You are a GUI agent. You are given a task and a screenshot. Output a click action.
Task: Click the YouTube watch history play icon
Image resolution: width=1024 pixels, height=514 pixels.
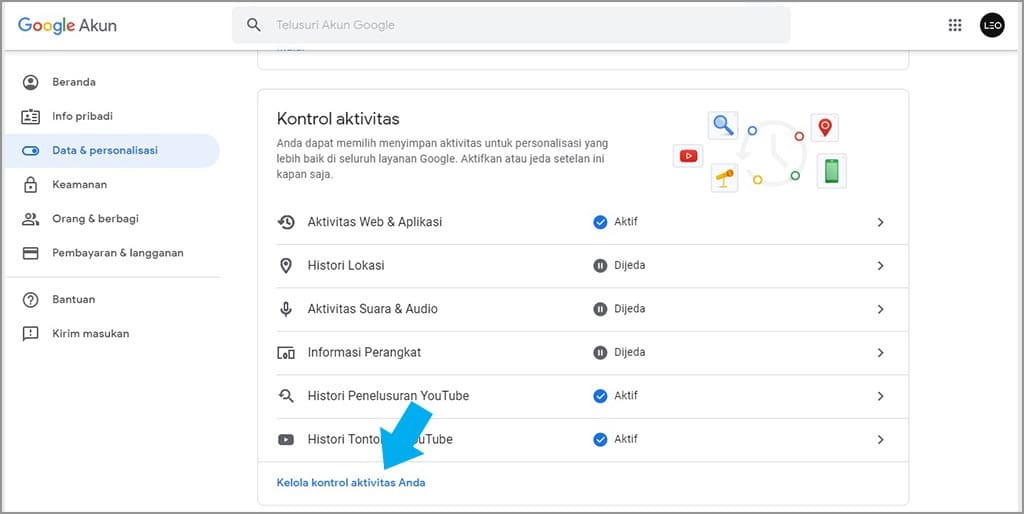[x=286, y=440]
